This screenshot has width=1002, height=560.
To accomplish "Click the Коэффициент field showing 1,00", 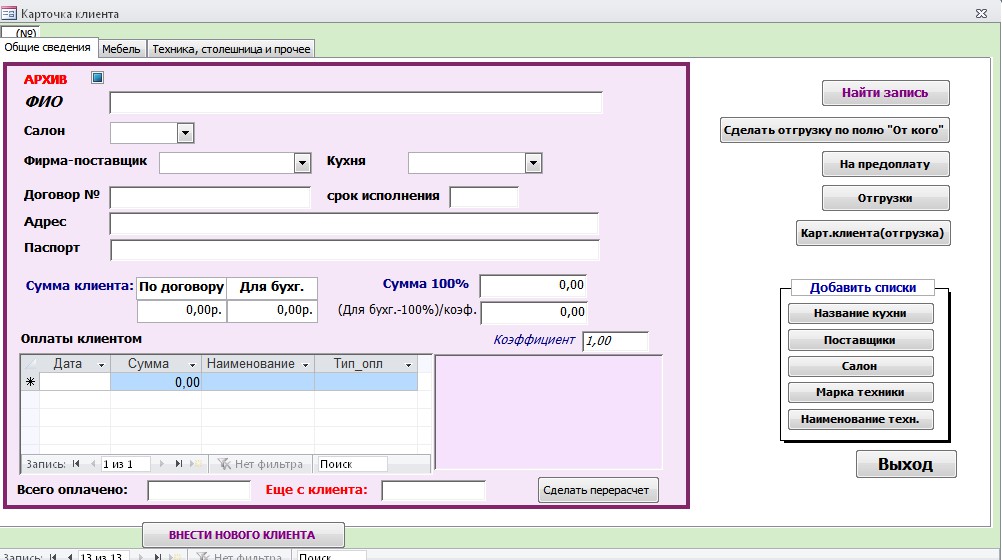I will pos(615,341).
